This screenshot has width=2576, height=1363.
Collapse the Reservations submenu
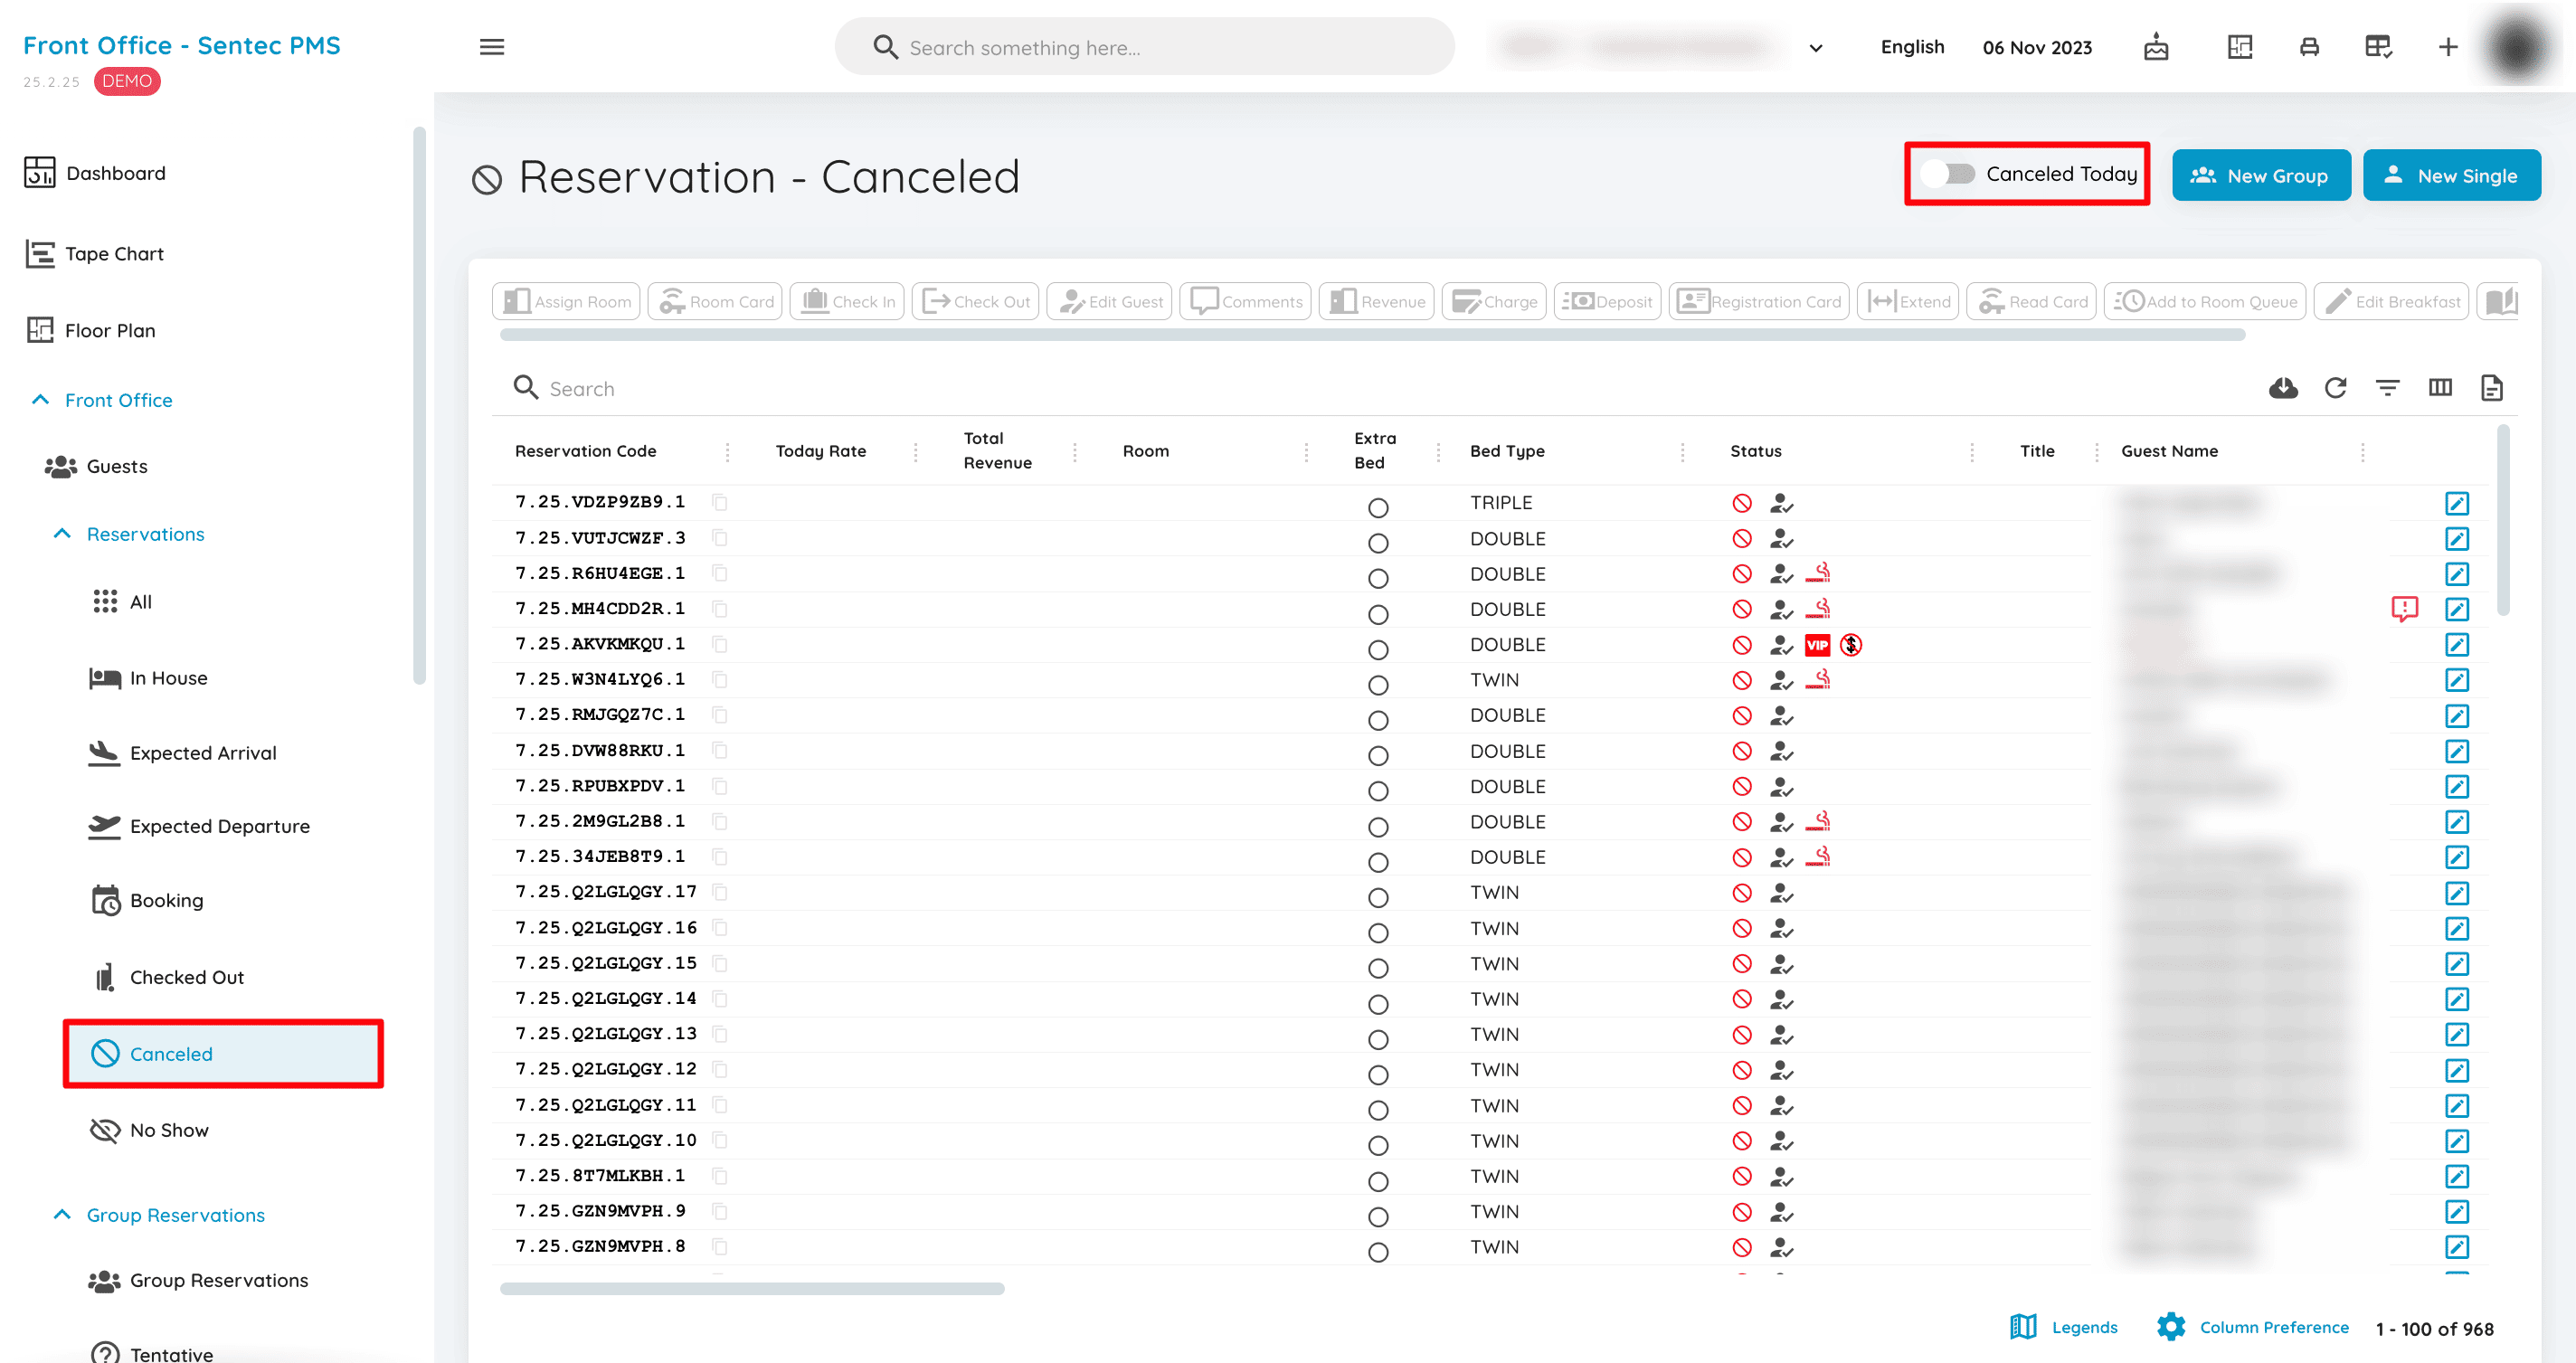click(62, 534)
